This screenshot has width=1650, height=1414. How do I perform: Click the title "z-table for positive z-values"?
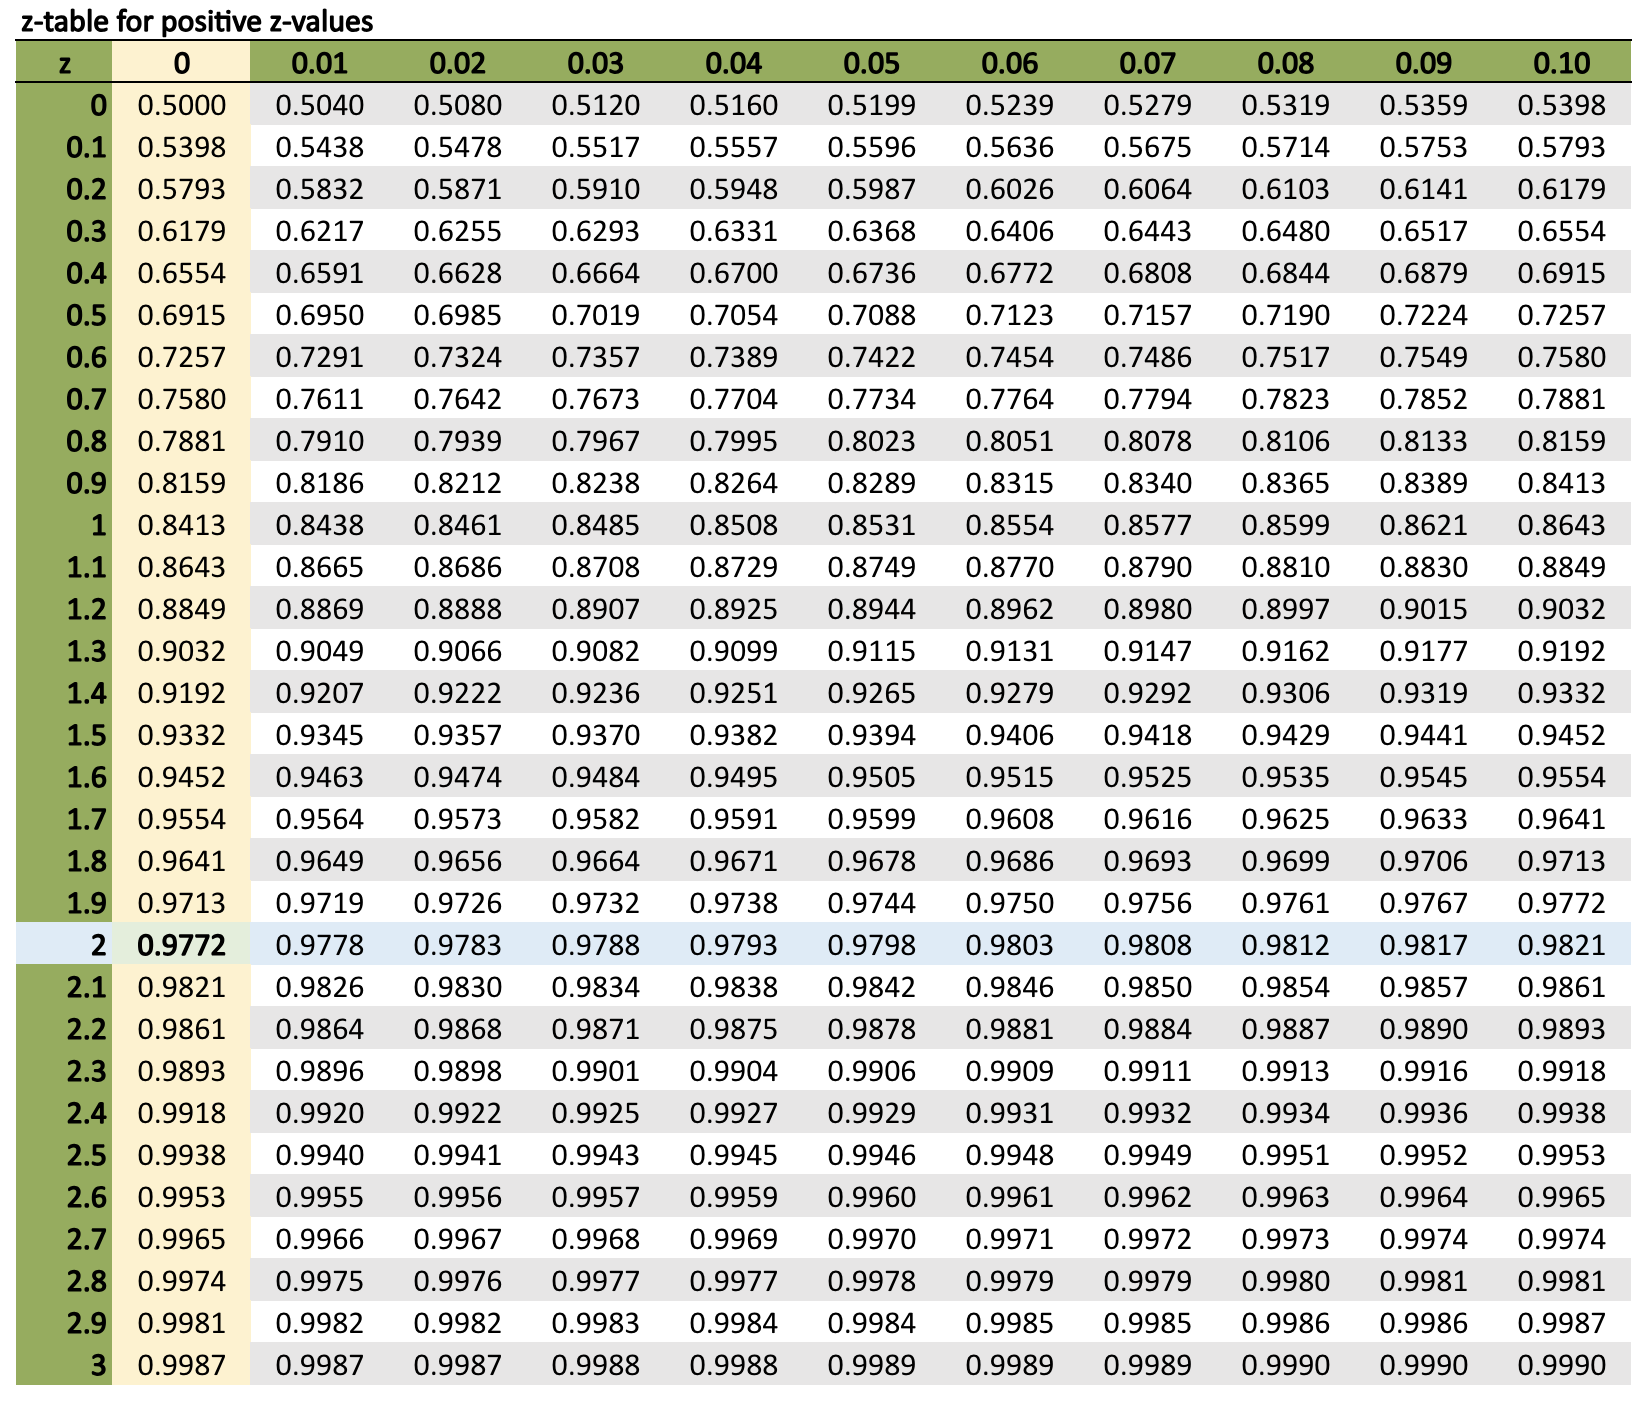tap(196, 22)
